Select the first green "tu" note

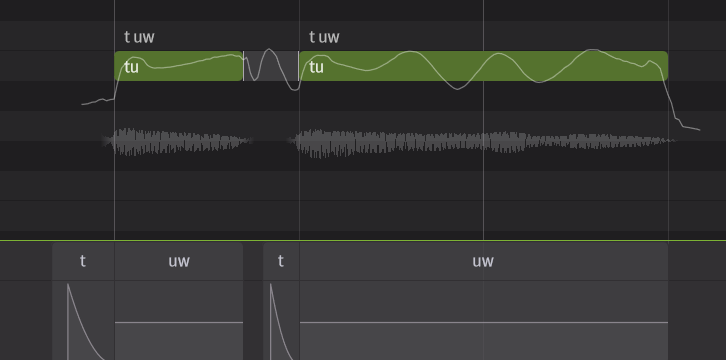click(x=179, y=66)
